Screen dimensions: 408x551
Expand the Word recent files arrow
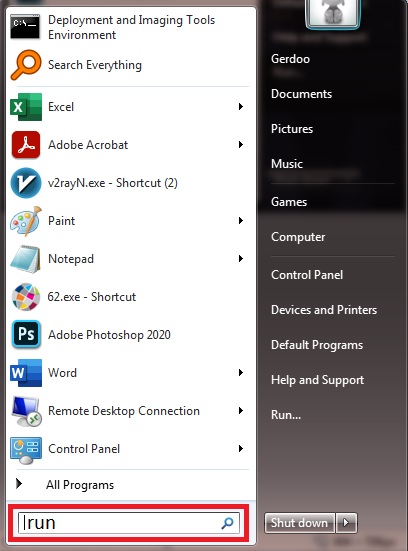(241, 372)
